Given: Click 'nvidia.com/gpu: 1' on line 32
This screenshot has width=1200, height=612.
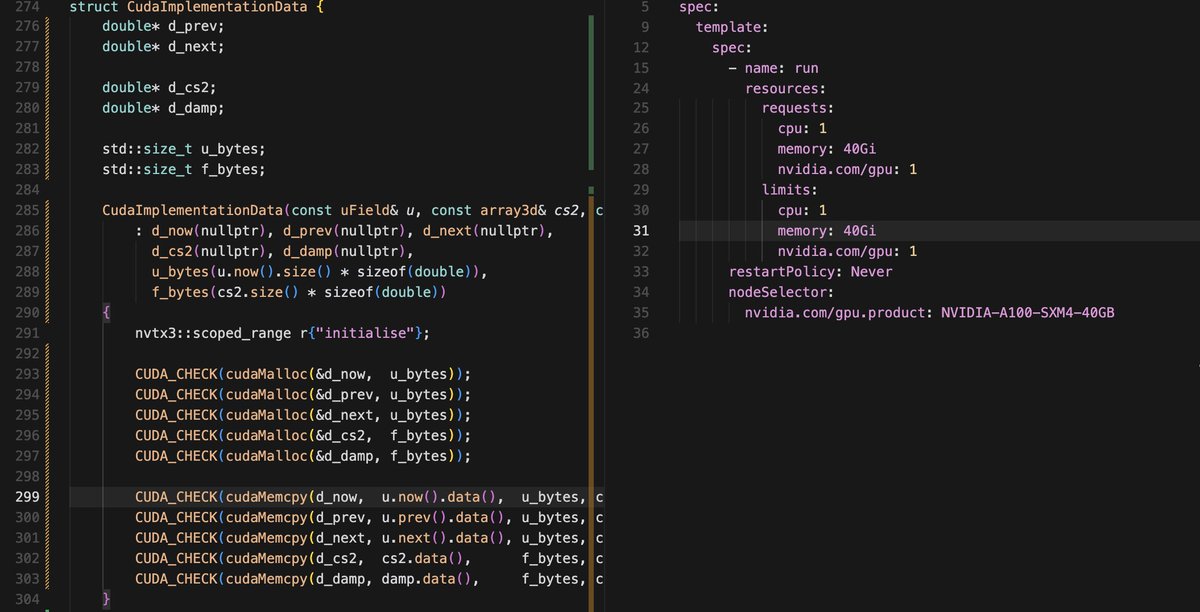Looking at the screenshot, I should click(x=848, y=252).
